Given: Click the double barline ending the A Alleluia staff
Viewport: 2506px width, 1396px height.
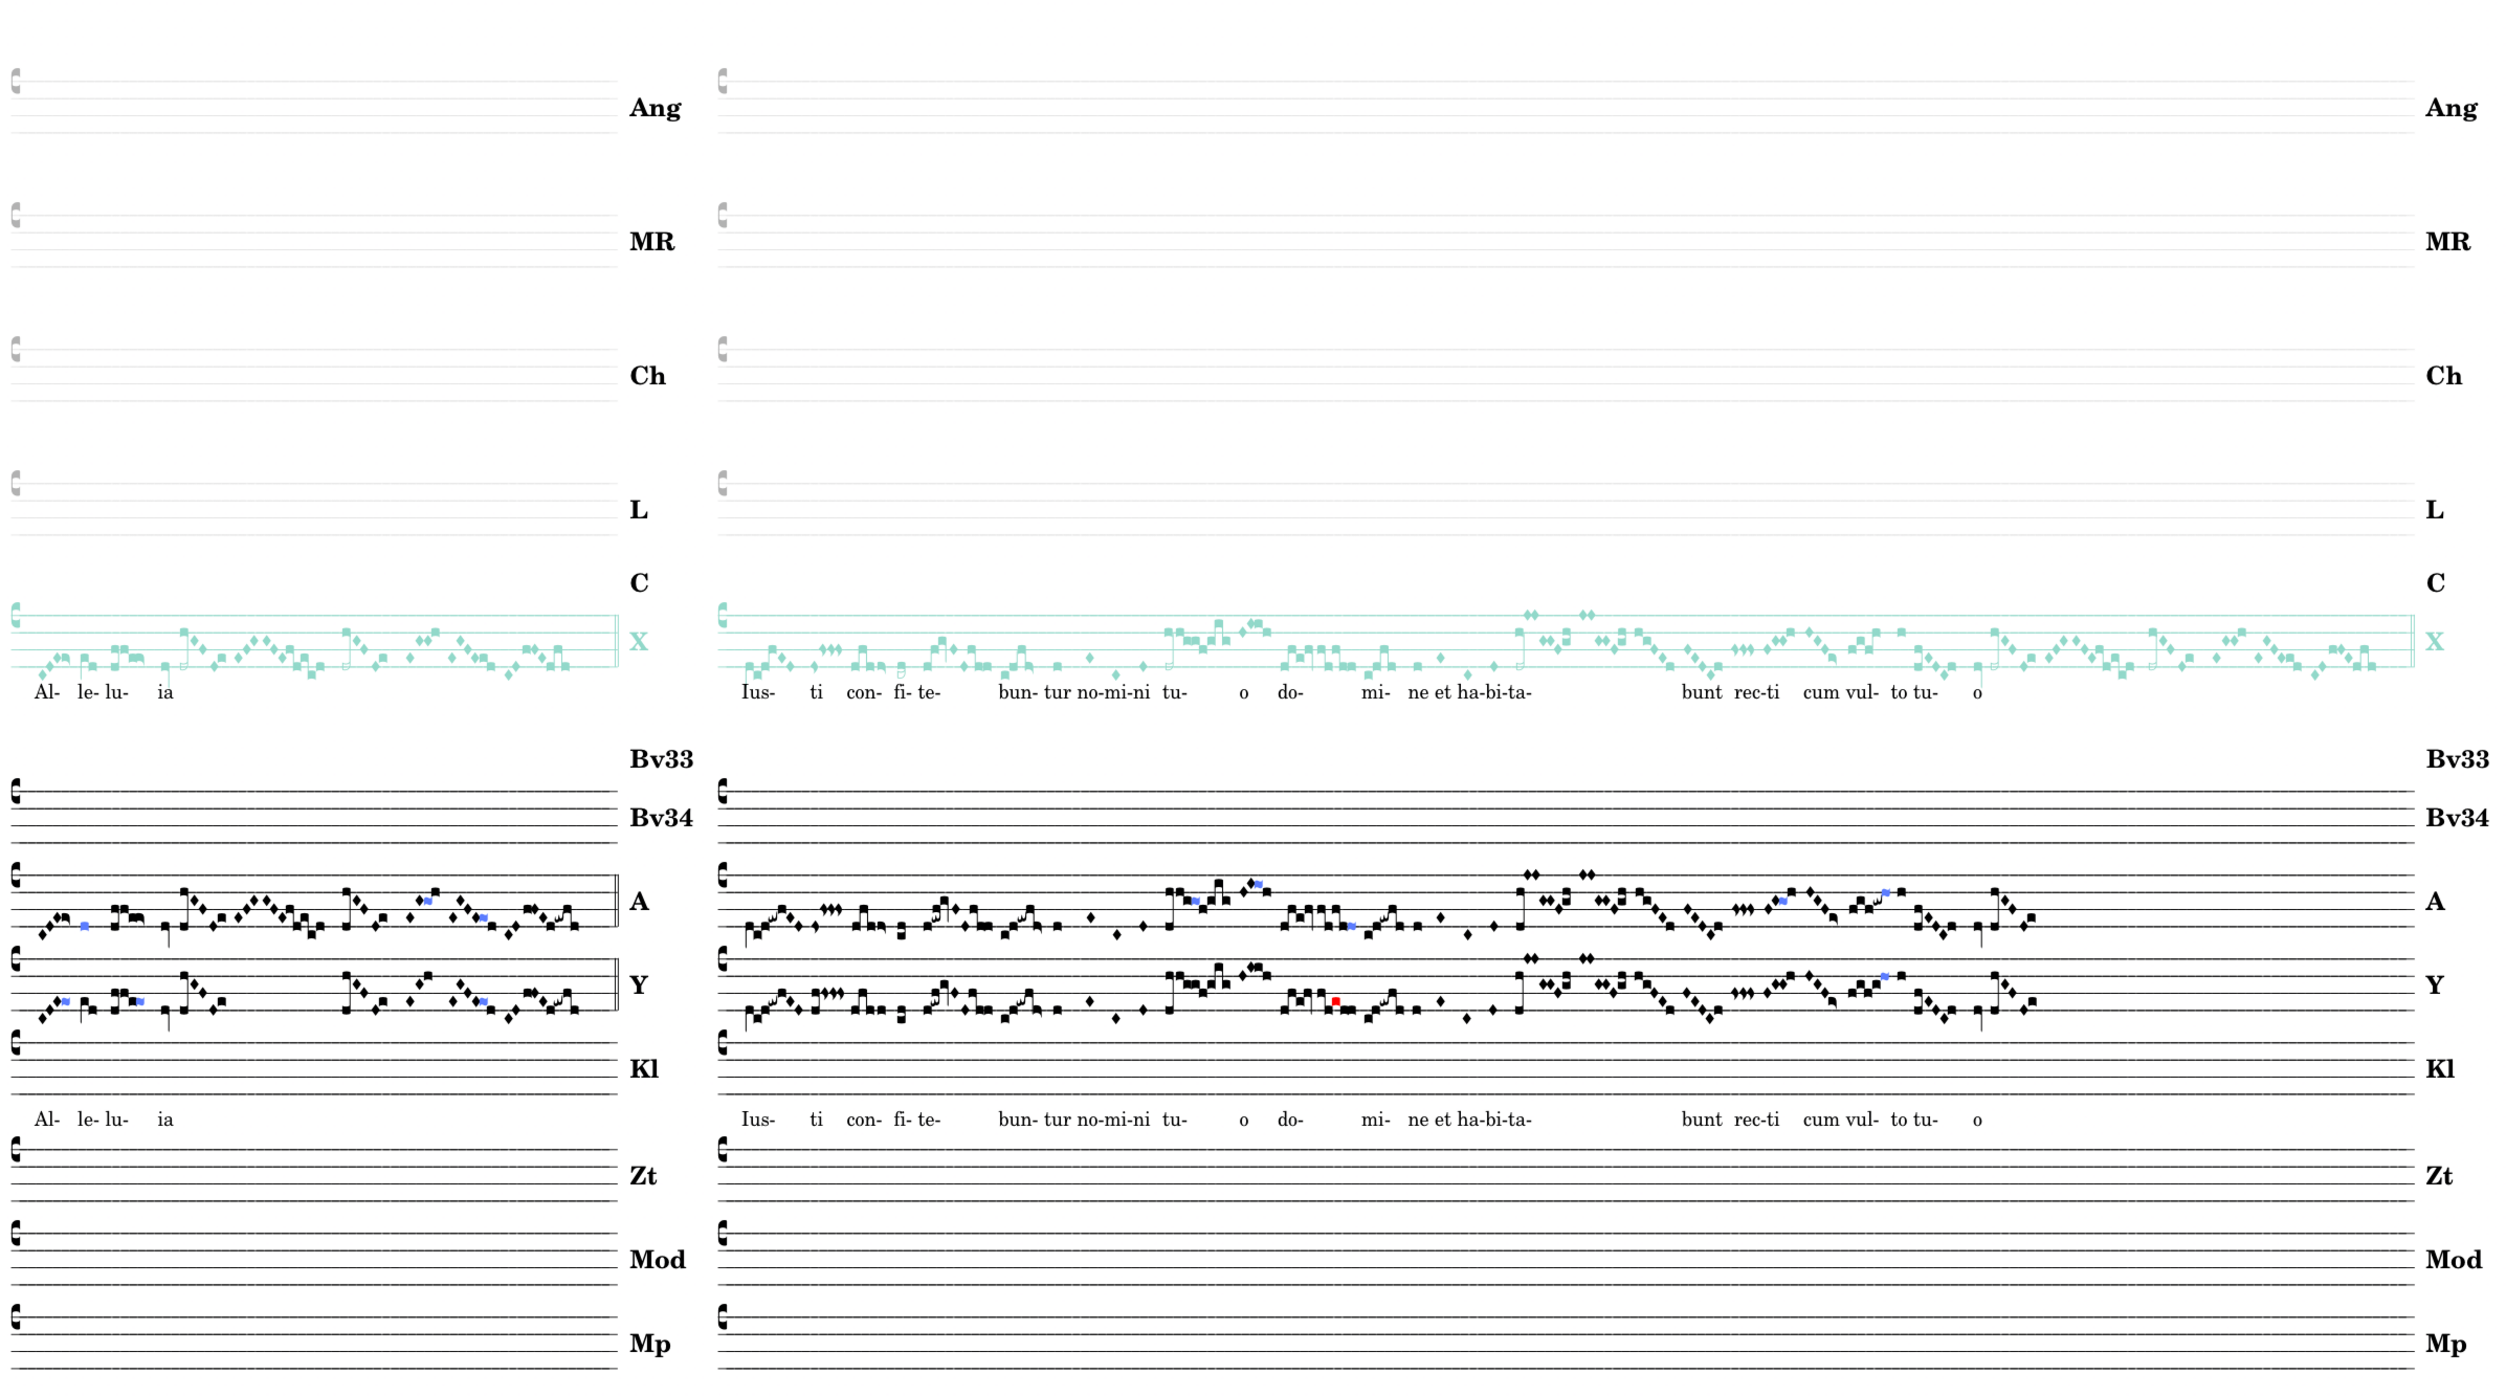Looking at the screenshot, I should [616, 901].
